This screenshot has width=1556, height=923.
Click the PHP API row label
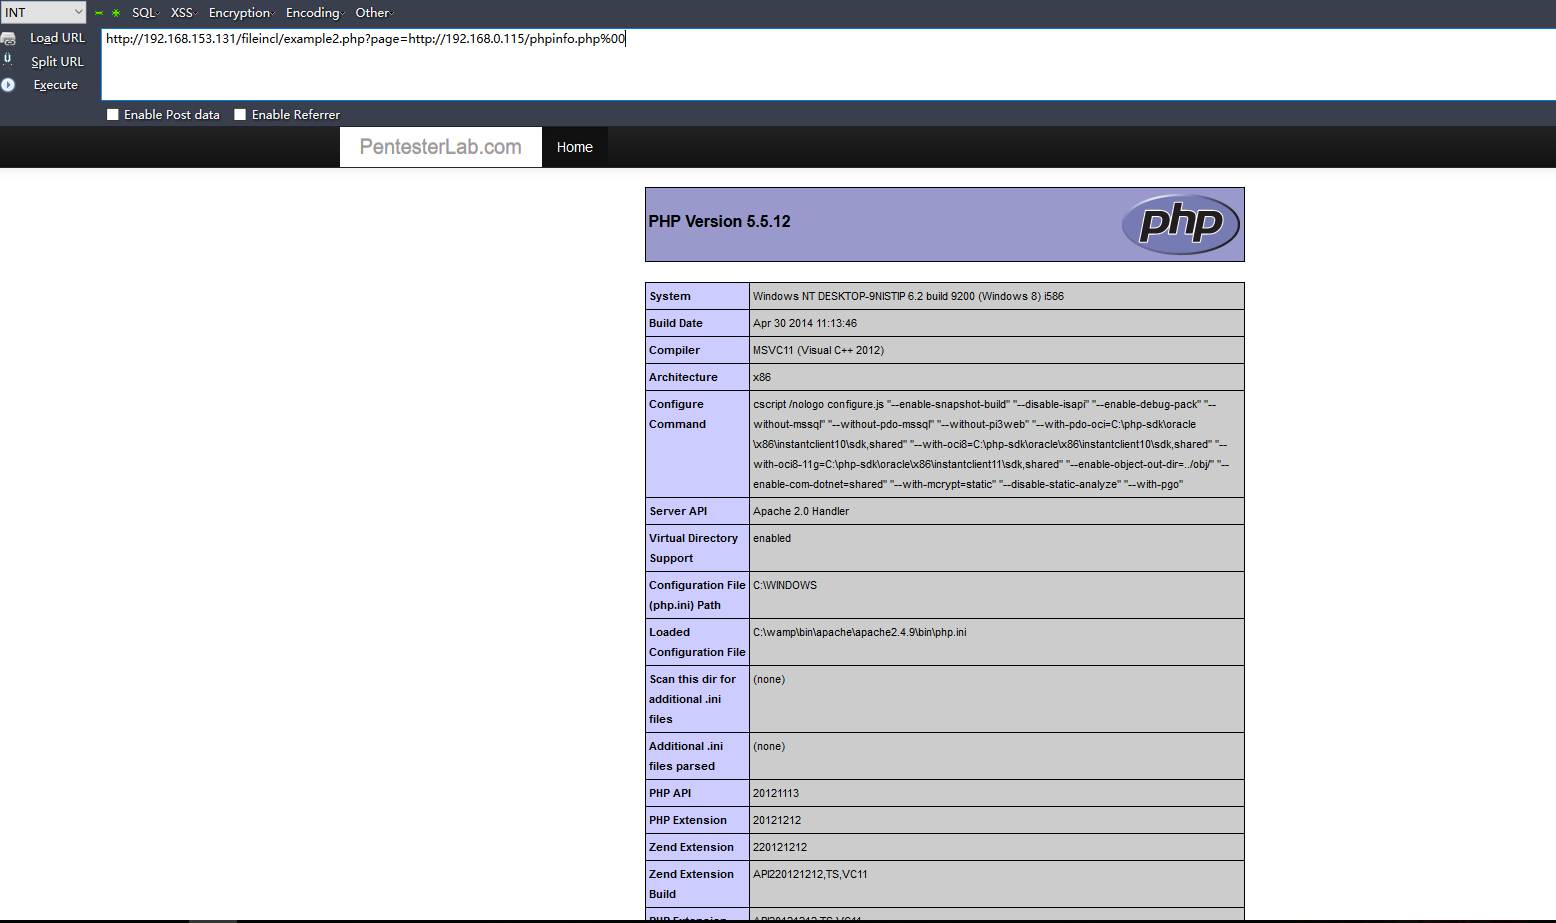(x=670, y=793)
